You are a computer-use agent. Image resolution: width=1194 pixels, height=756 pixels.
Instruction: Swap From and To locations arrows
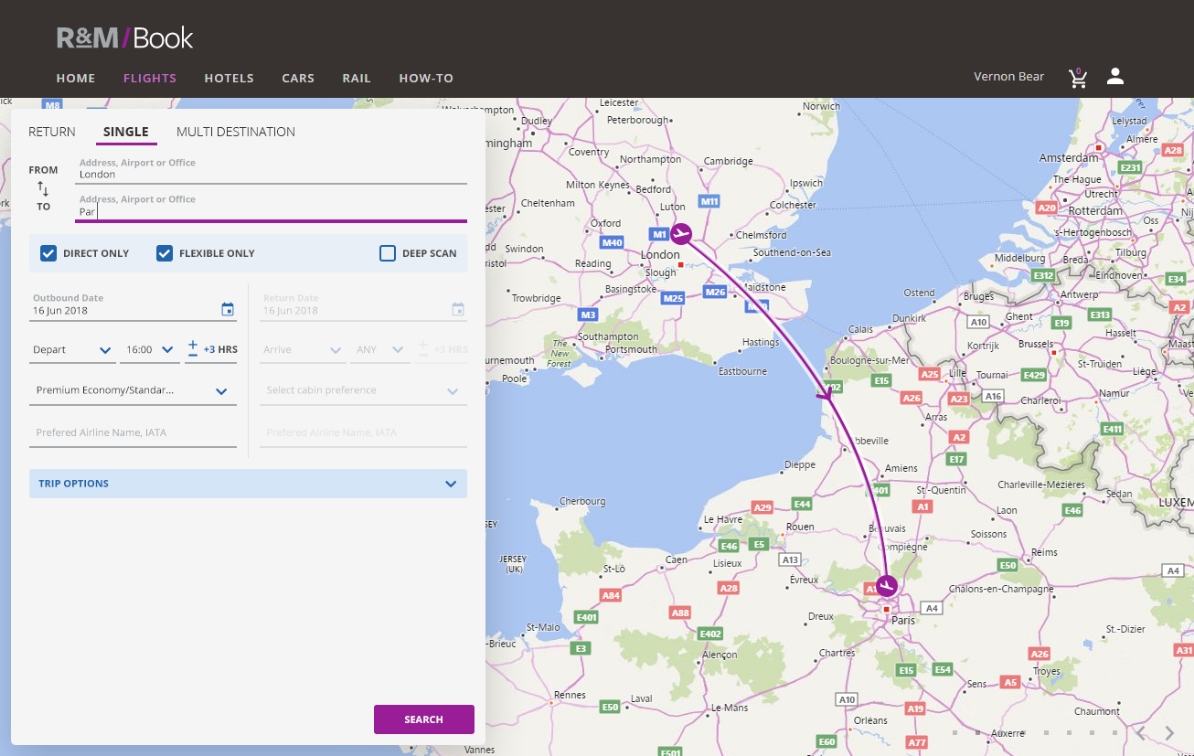43,188
